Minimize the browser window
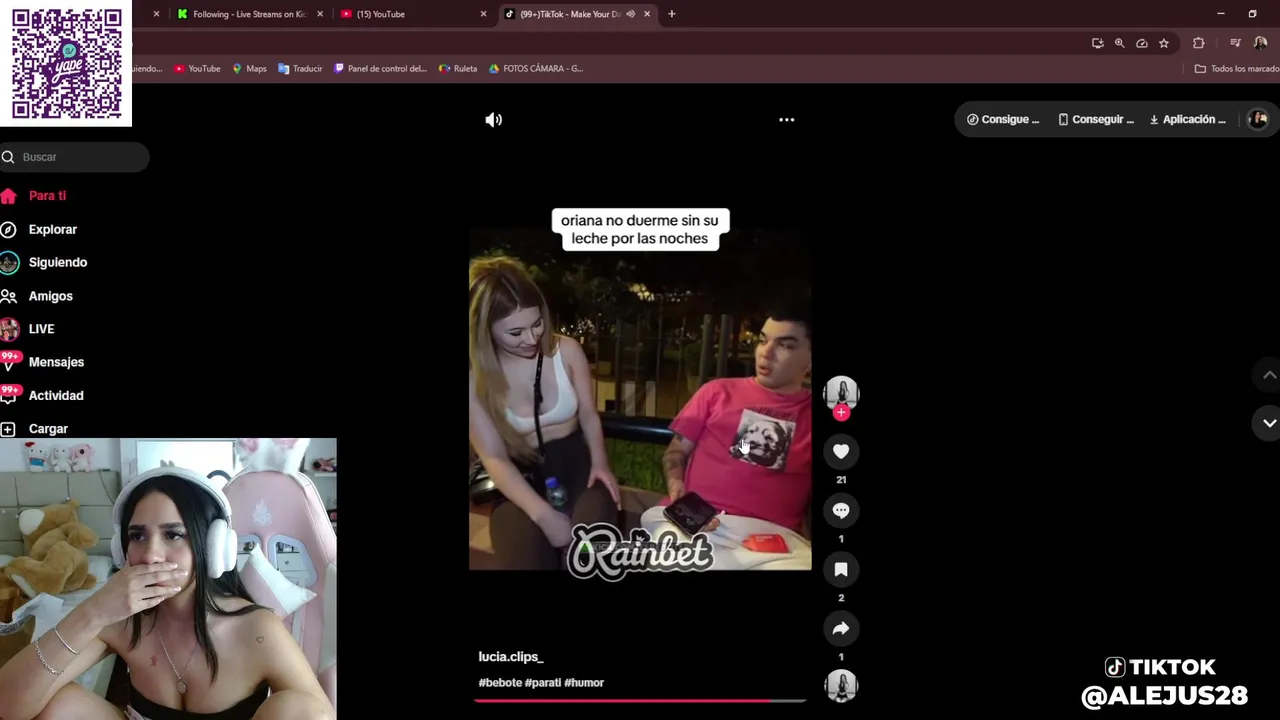1280x720 pixels. [1220, 14]
